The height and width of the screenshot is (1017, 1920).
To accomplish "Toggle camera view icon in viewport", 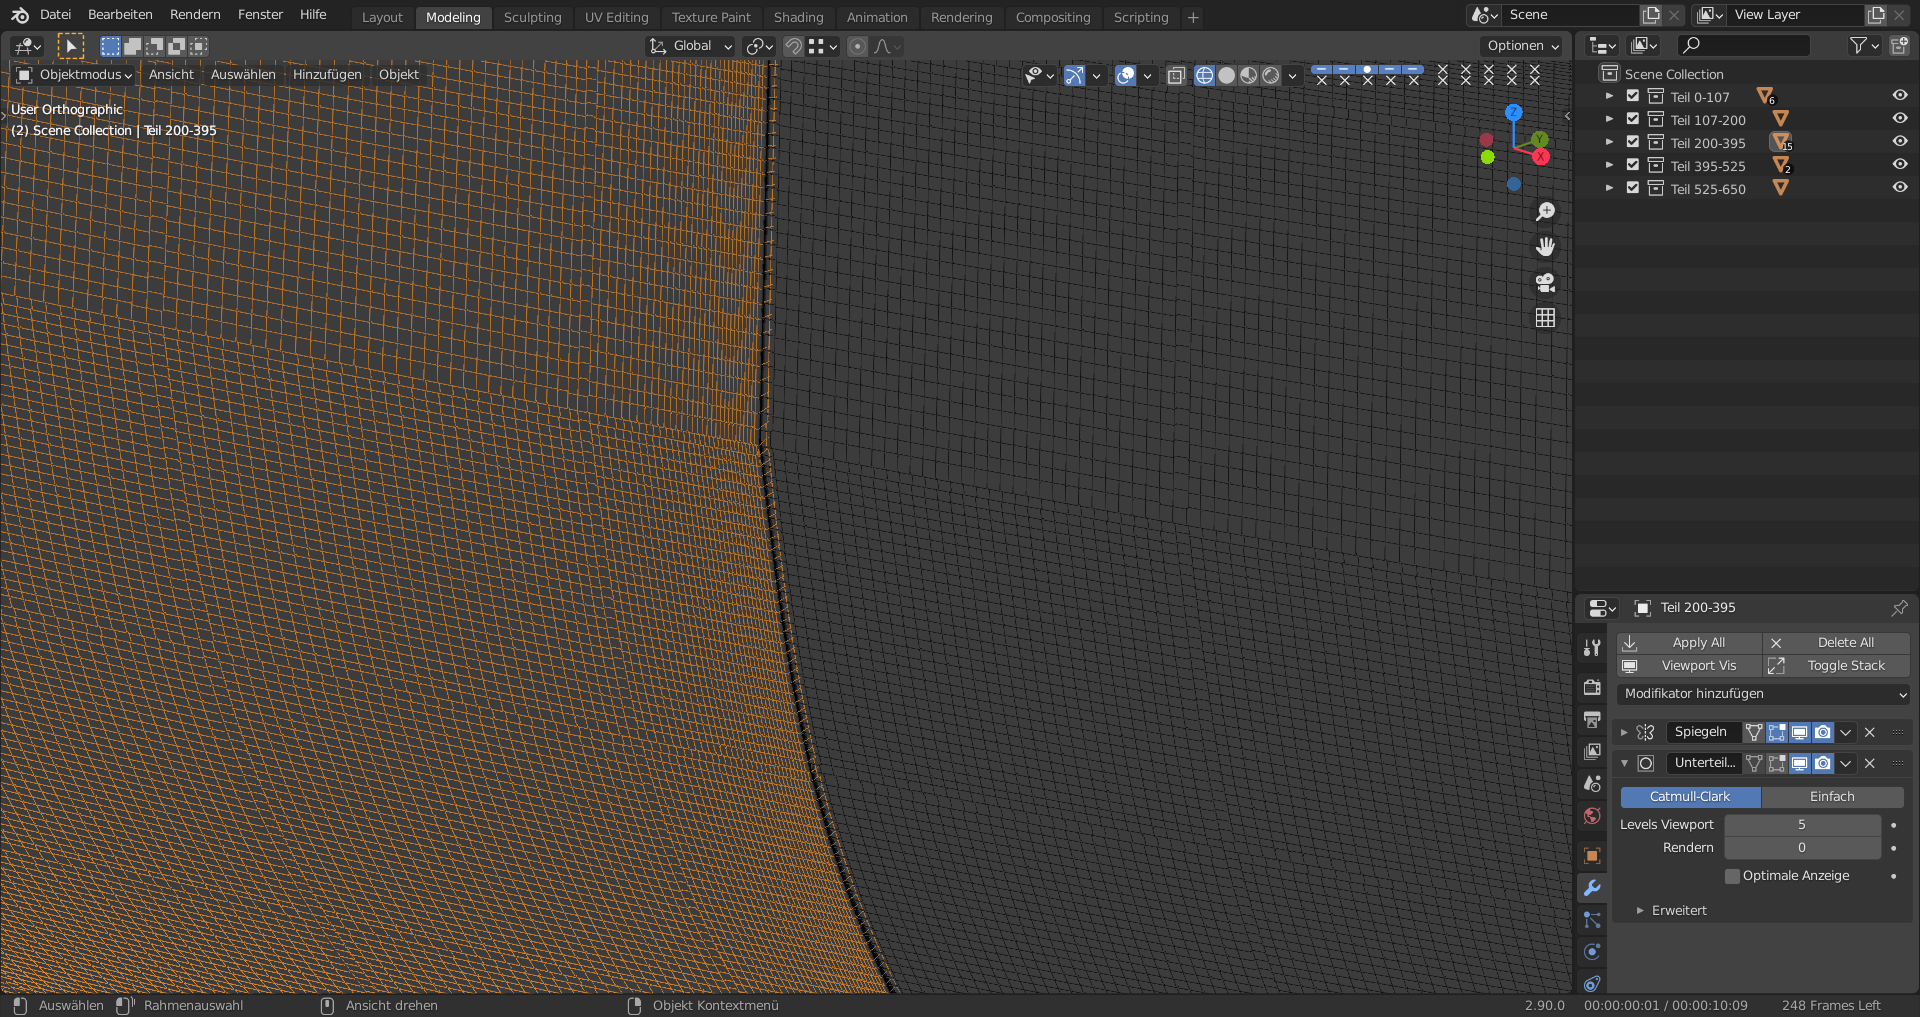I will (x=1545, y=283).
